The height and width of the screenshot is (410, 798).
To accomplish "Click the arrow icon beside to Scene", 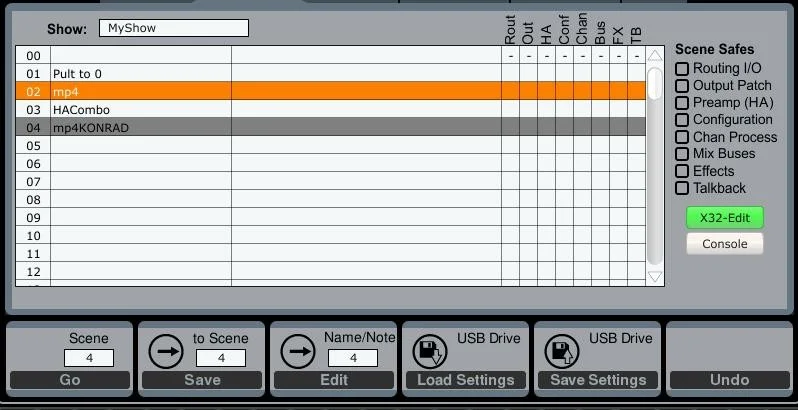I will [166, 351].
